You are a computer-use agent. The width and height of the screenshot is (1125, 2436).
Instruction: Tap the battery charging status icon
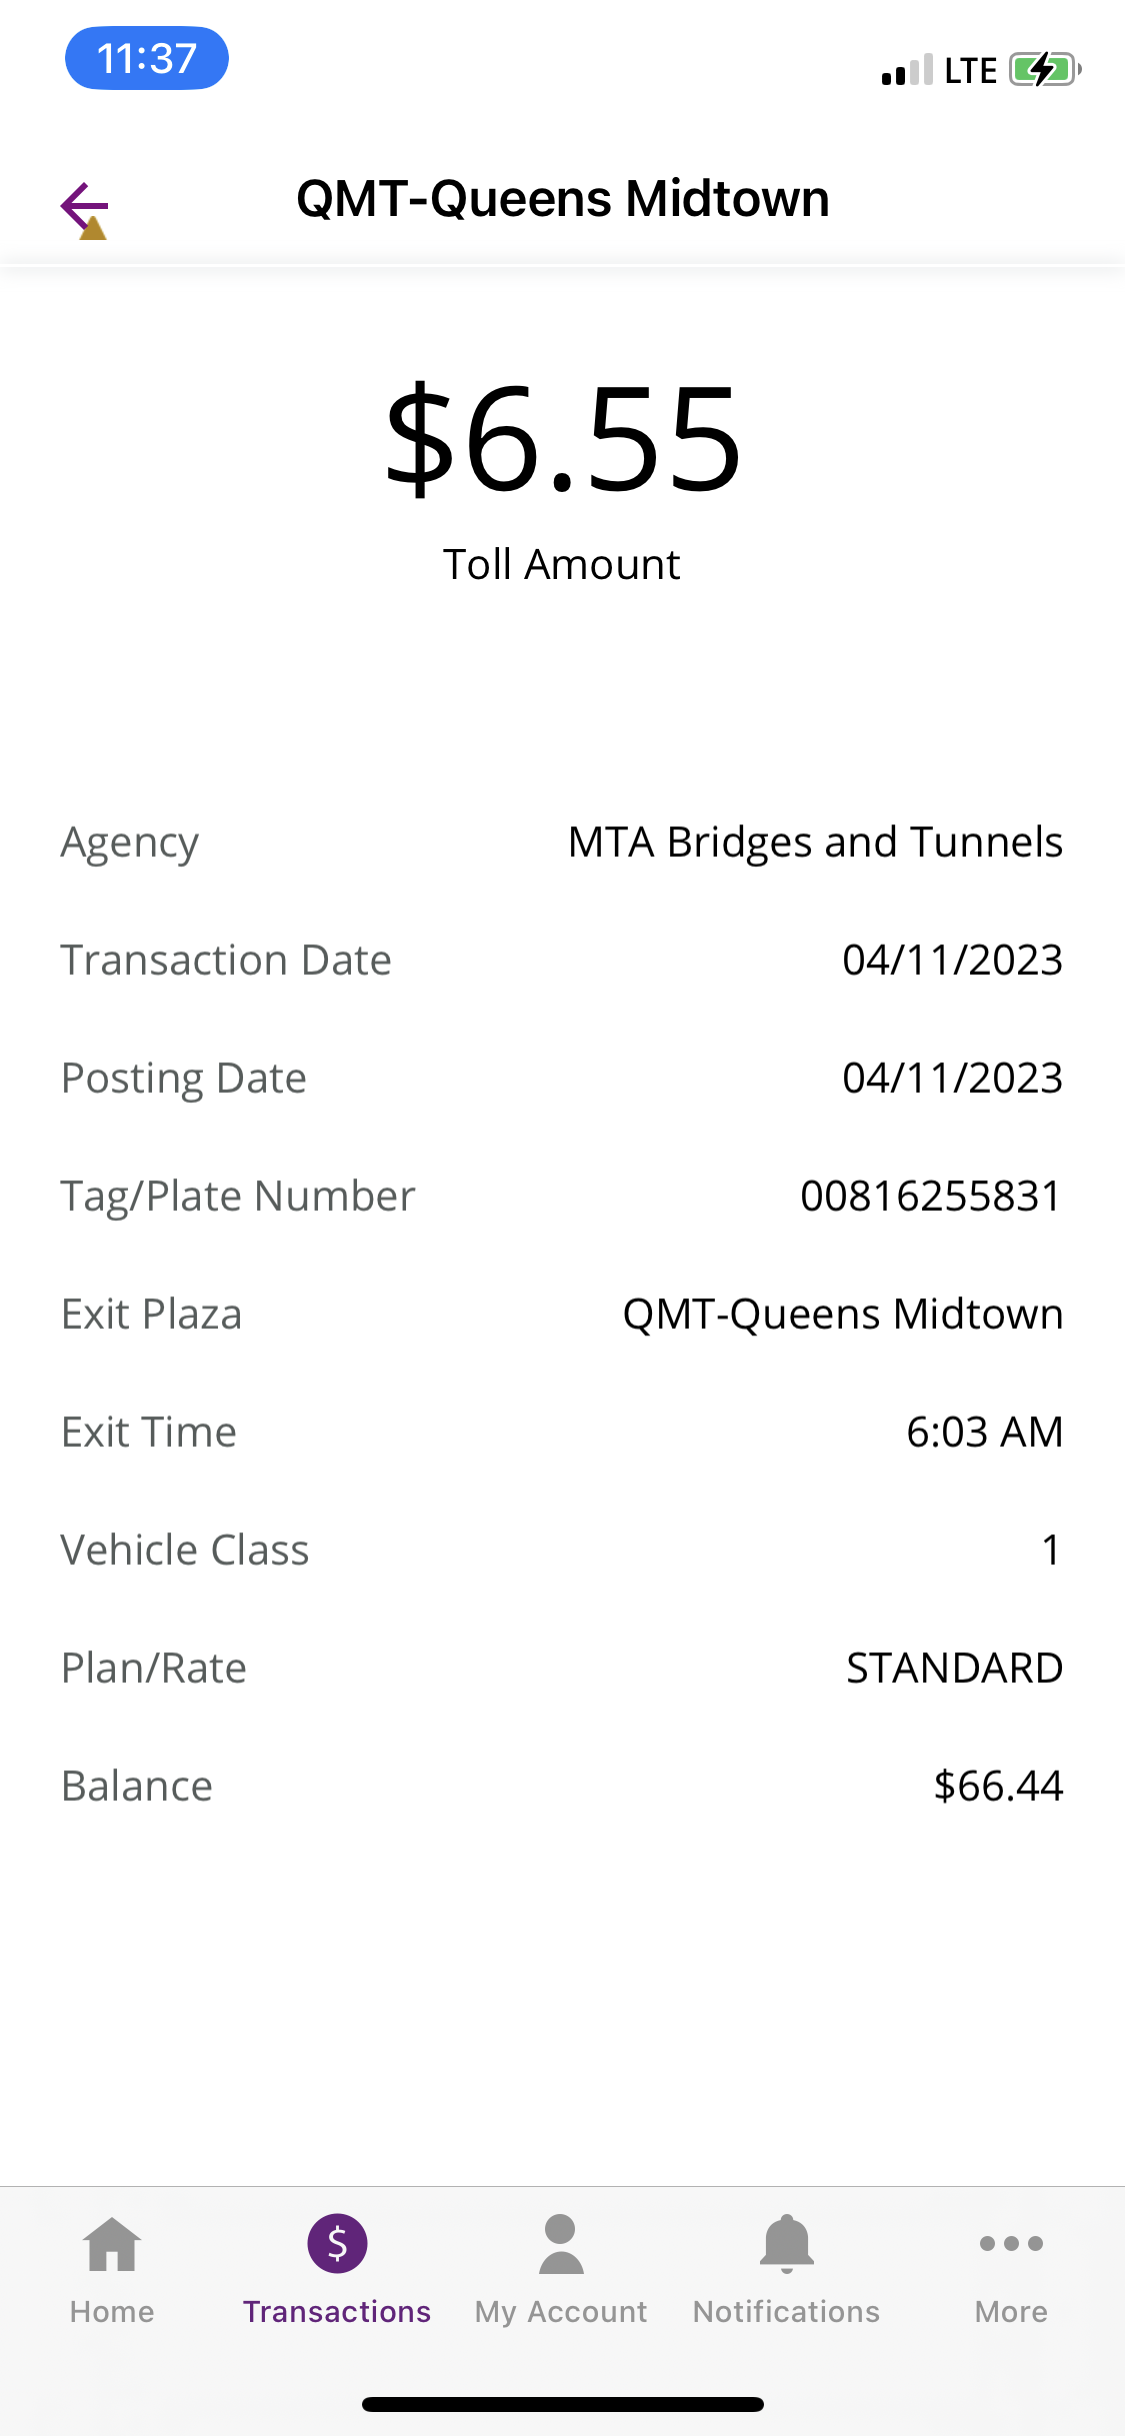click(1045, 70)
